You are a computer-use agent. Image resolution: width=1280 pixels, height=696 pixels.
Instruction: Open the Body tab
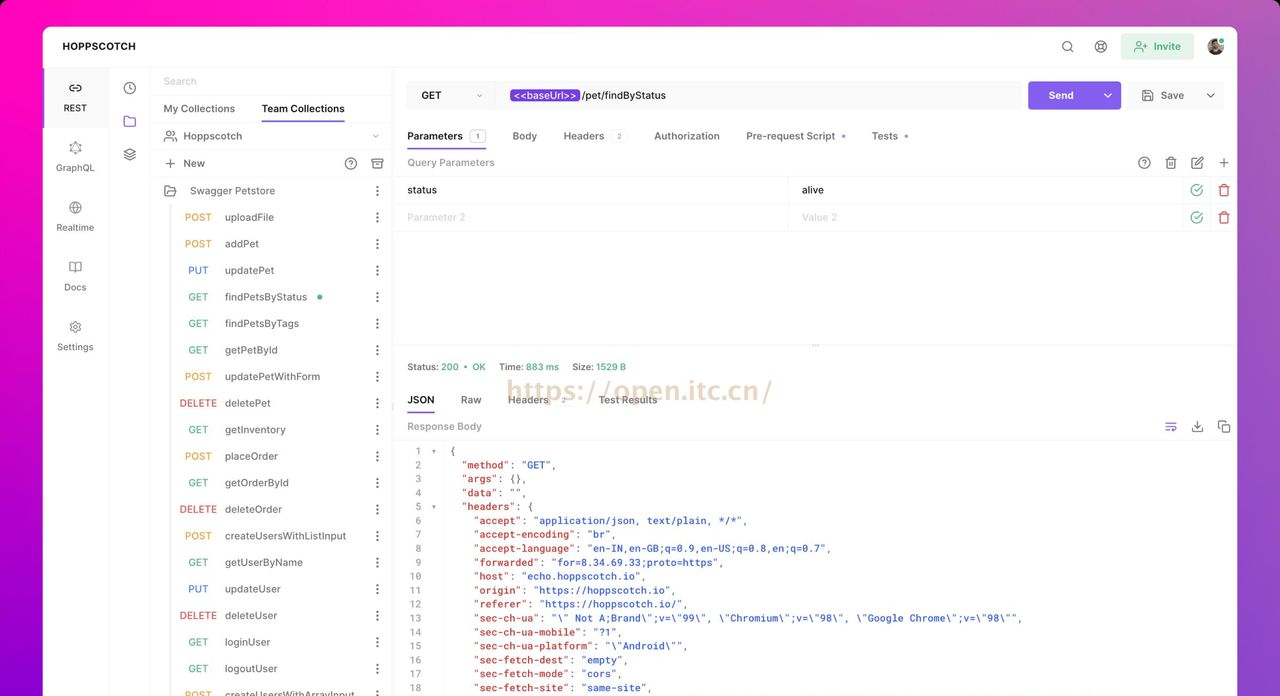coord(524,136)
